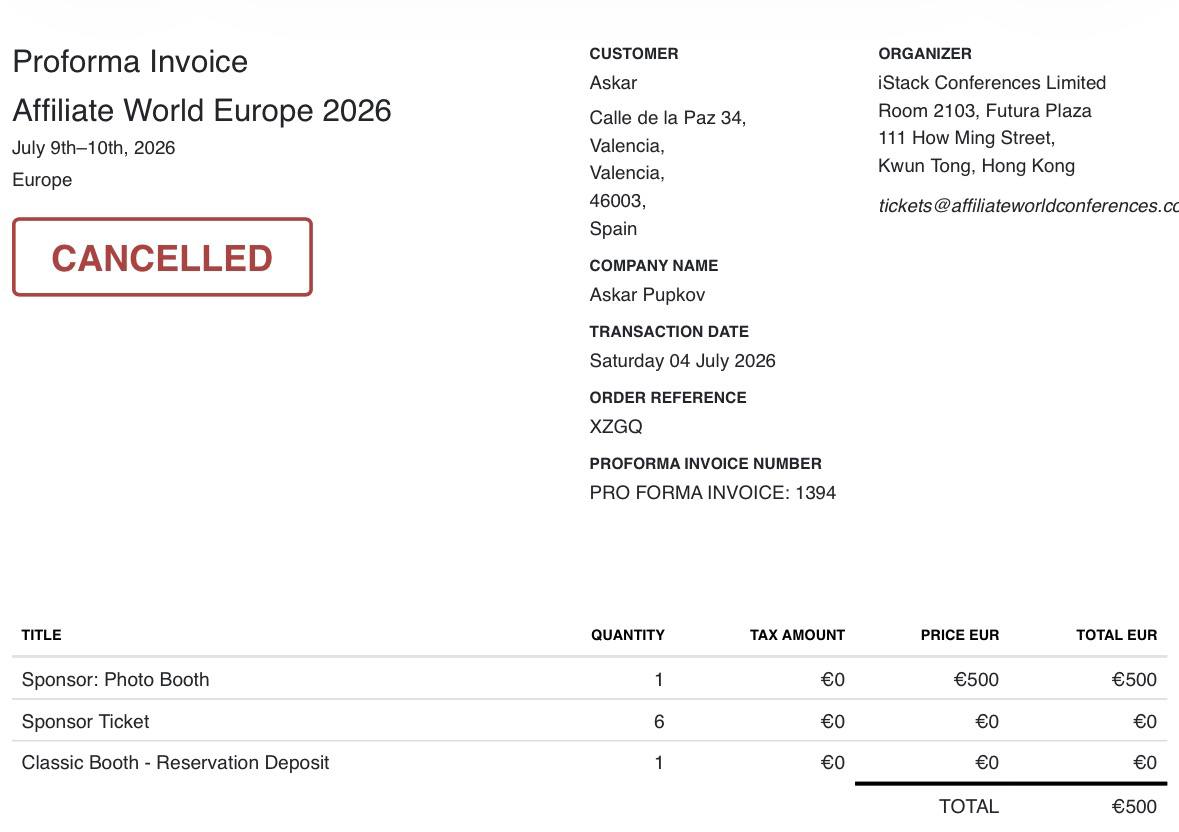Screen dimensions: 1179x832
Task: Click the final TOTAL €500 amount
Action: pos(1134,806)
